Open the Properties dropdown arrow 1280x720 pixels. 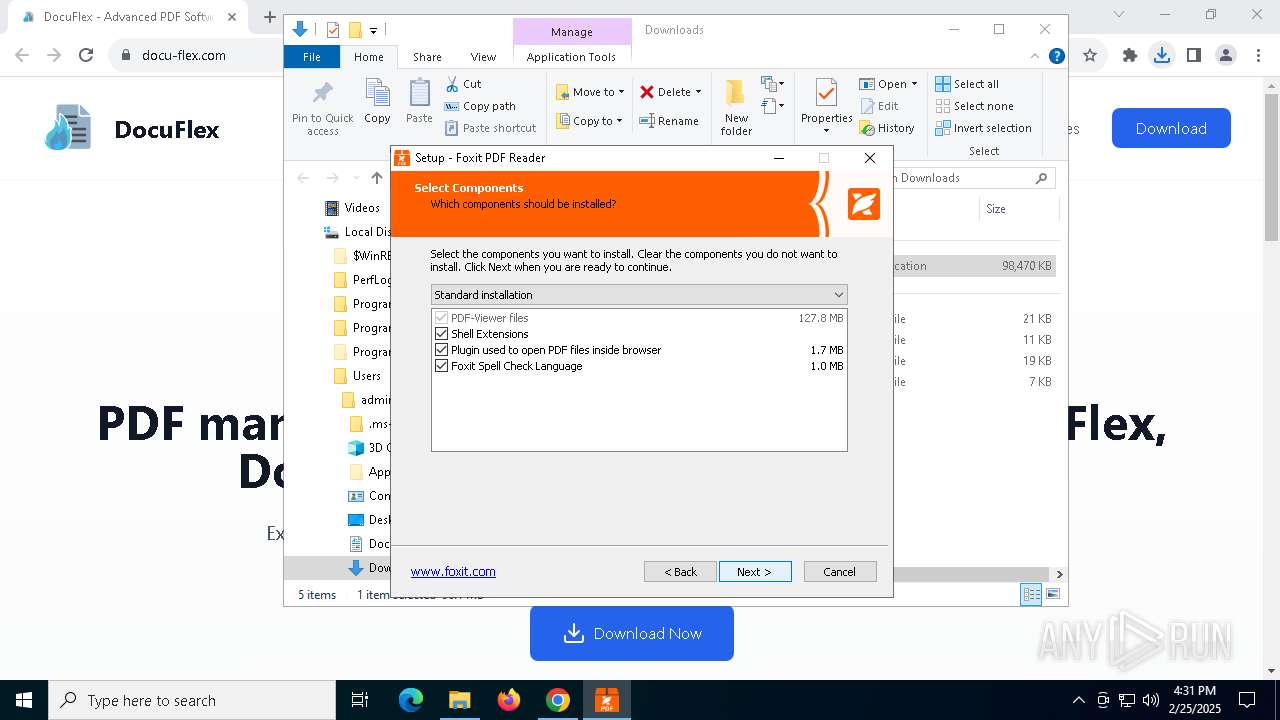(x=826, y=131)
